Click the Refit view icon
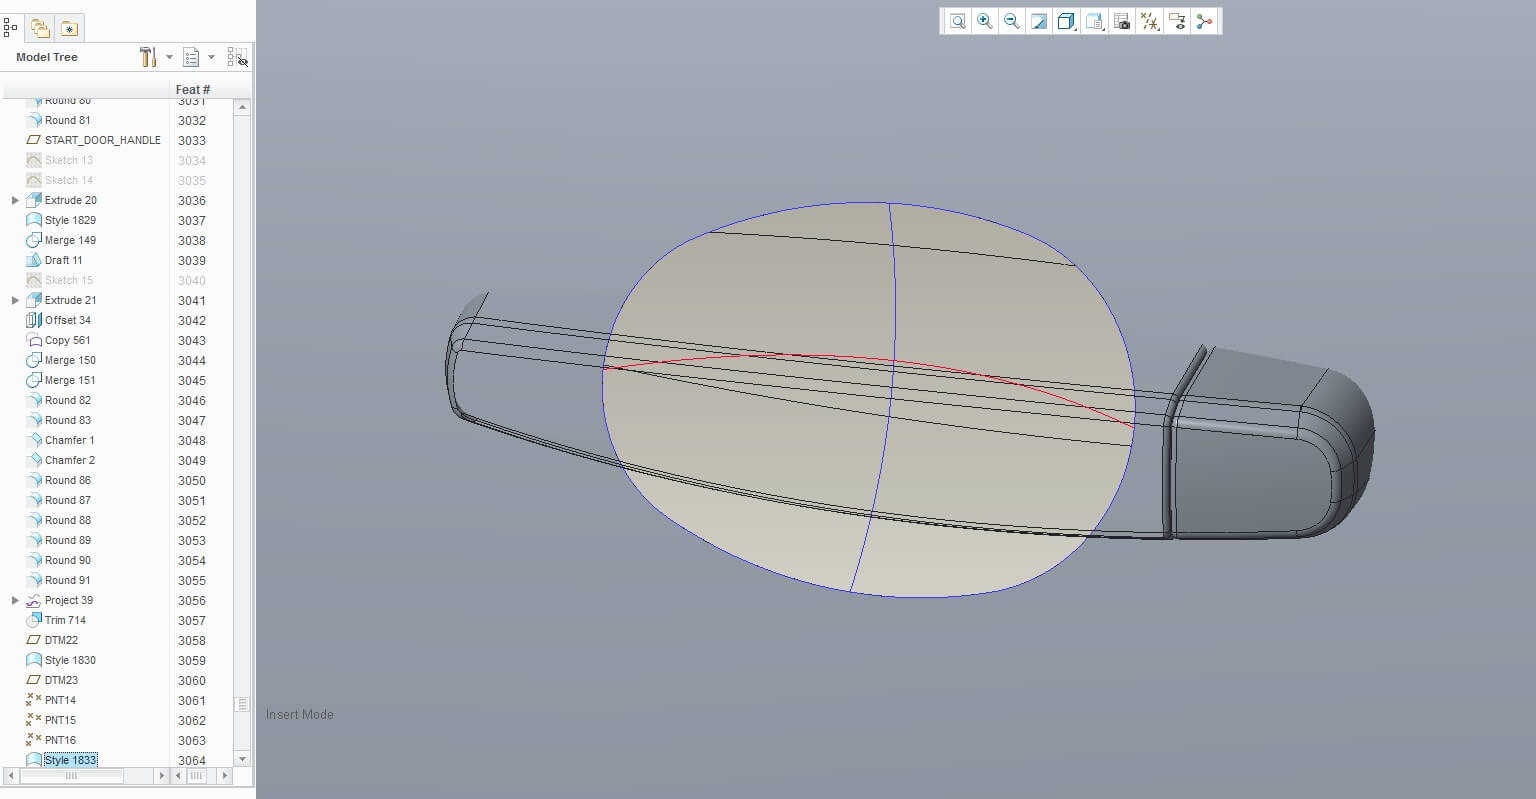Viewport: 1536px width, 799px height. (x=958, y=21)
